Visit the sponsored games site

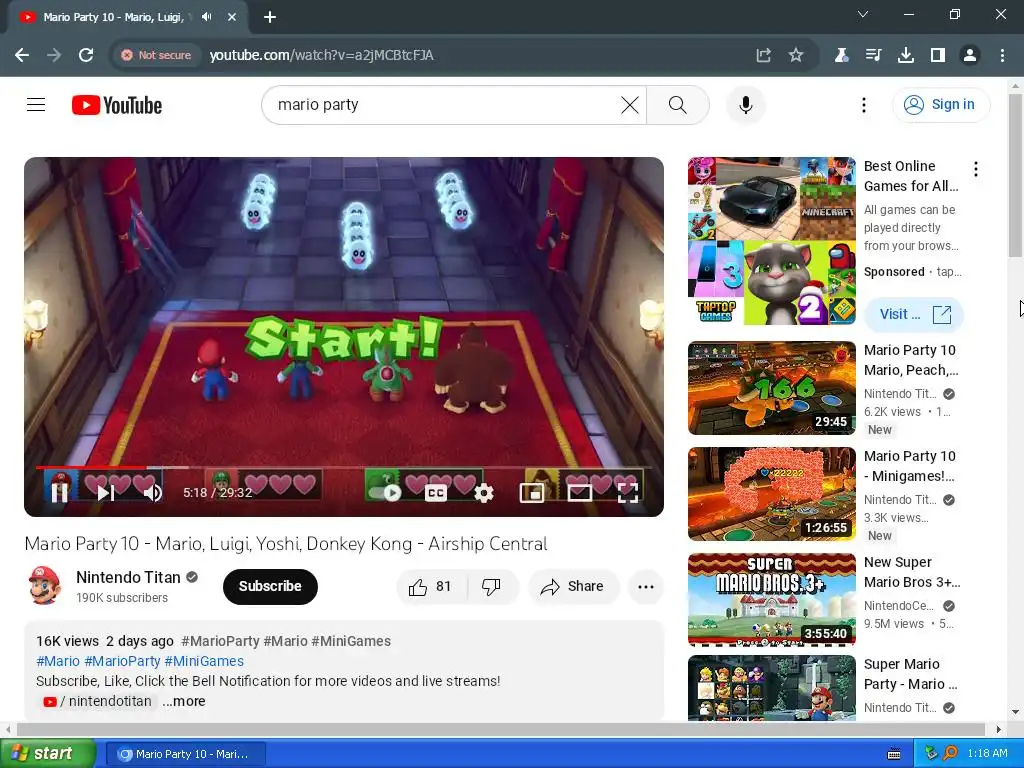click(914, 314)
